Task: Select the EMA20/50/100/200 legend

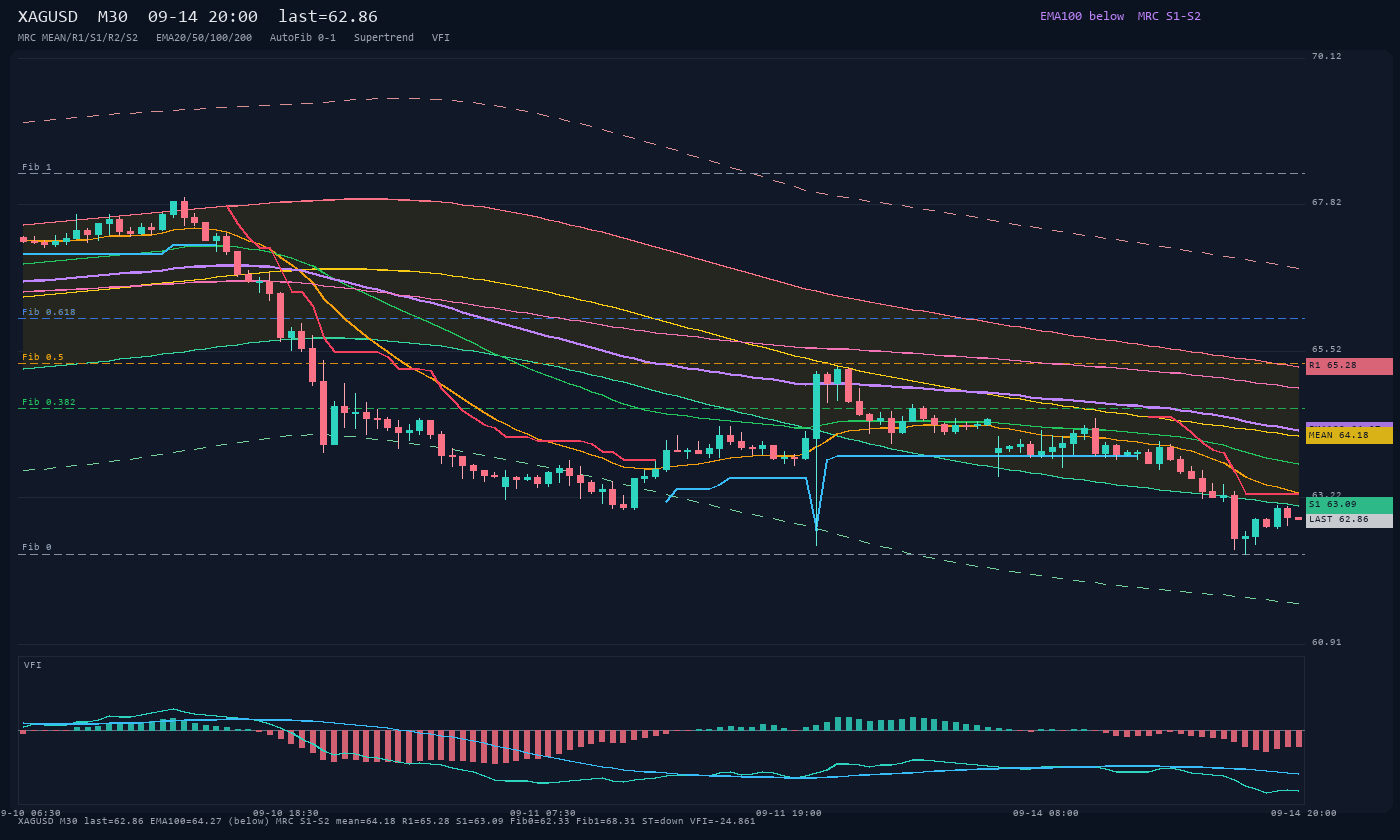Action: tap(204, 38)
